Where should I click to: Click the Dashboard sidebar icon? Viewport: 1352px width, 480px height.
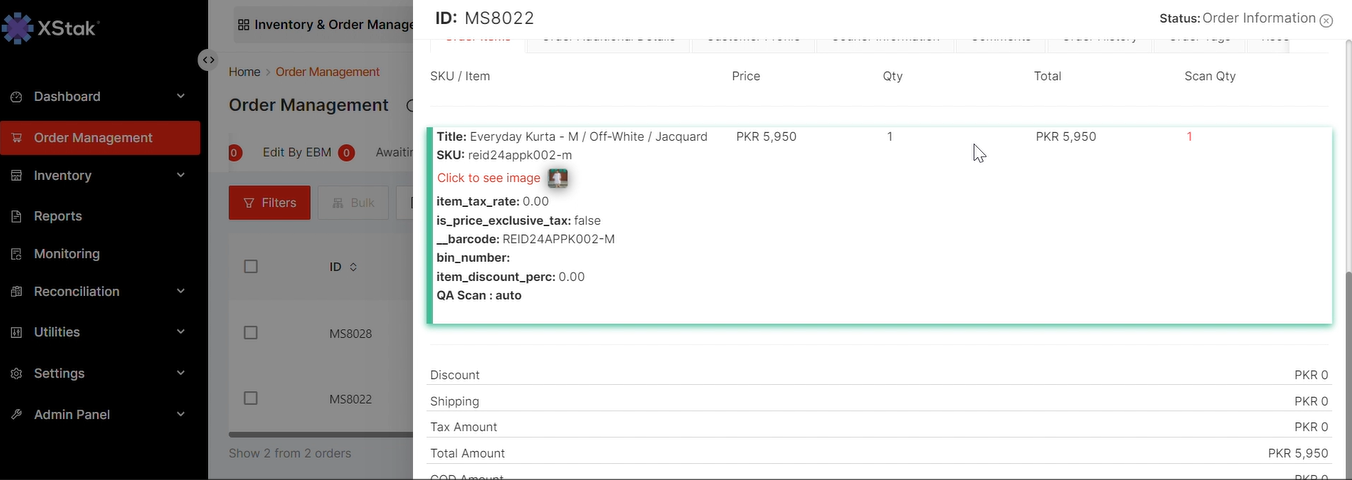(16, 97)
